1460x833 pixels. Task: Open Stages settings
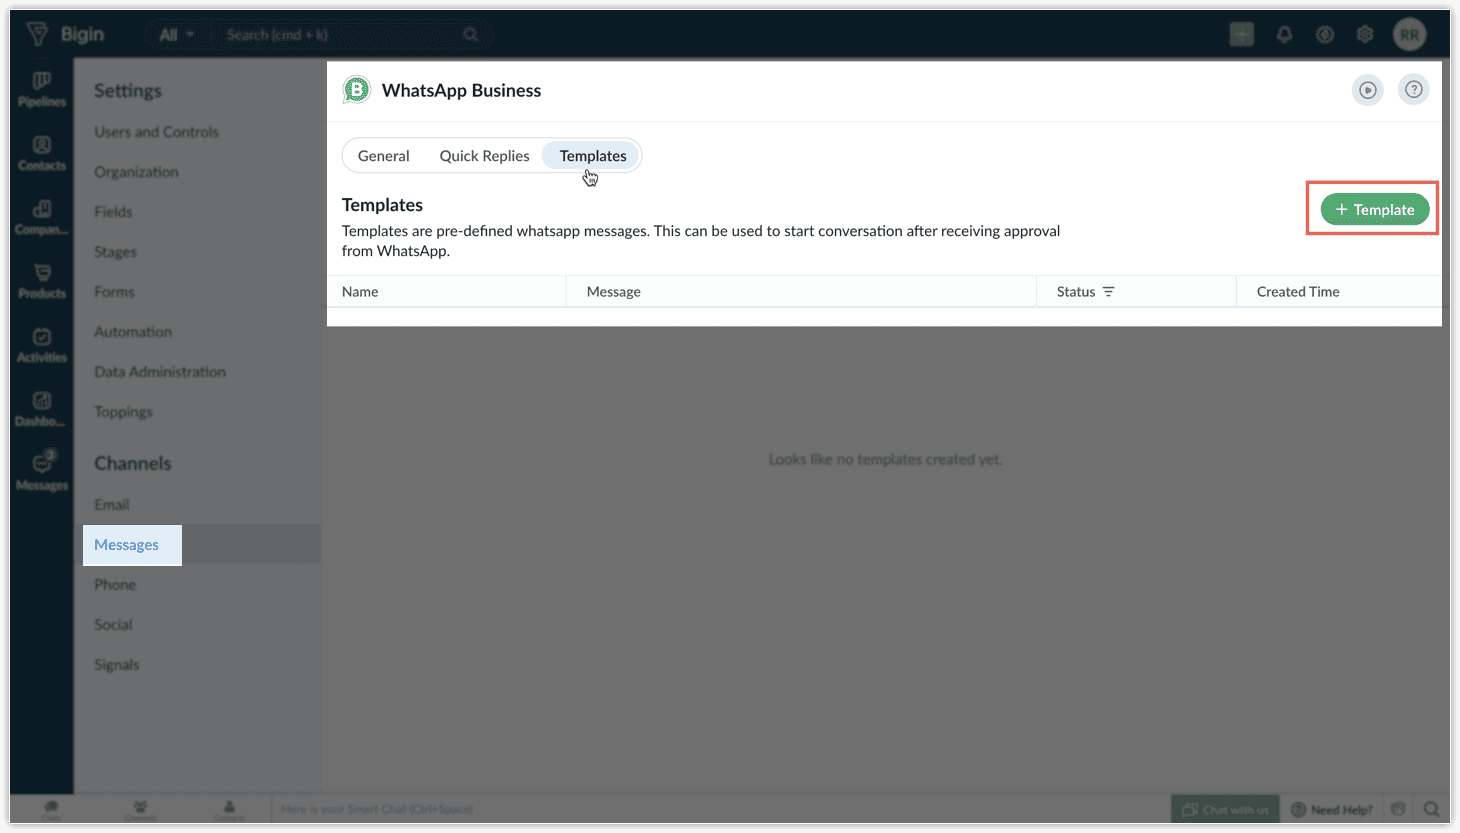pos(115,252)
